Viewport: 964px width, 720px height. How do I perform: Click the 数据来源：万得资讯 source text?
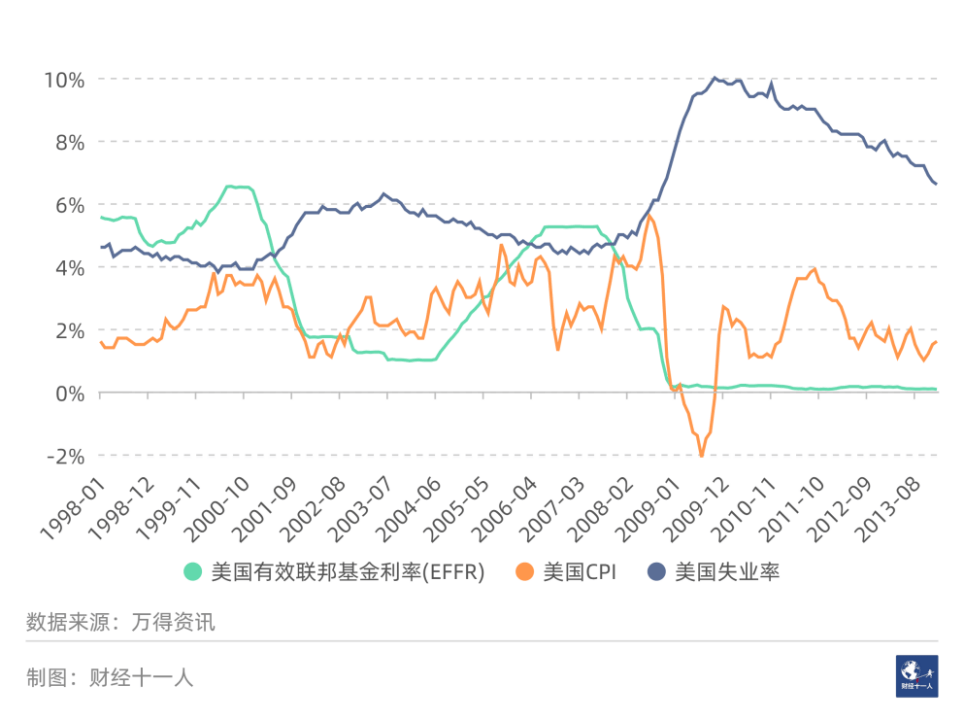click(x=120, y=622)
